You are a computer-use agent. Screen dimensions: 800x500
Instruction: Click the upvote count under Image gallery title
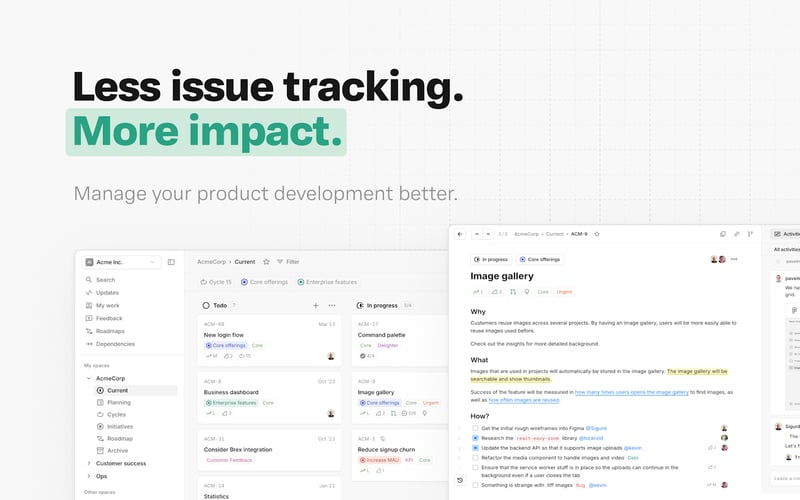coord(496,292)
